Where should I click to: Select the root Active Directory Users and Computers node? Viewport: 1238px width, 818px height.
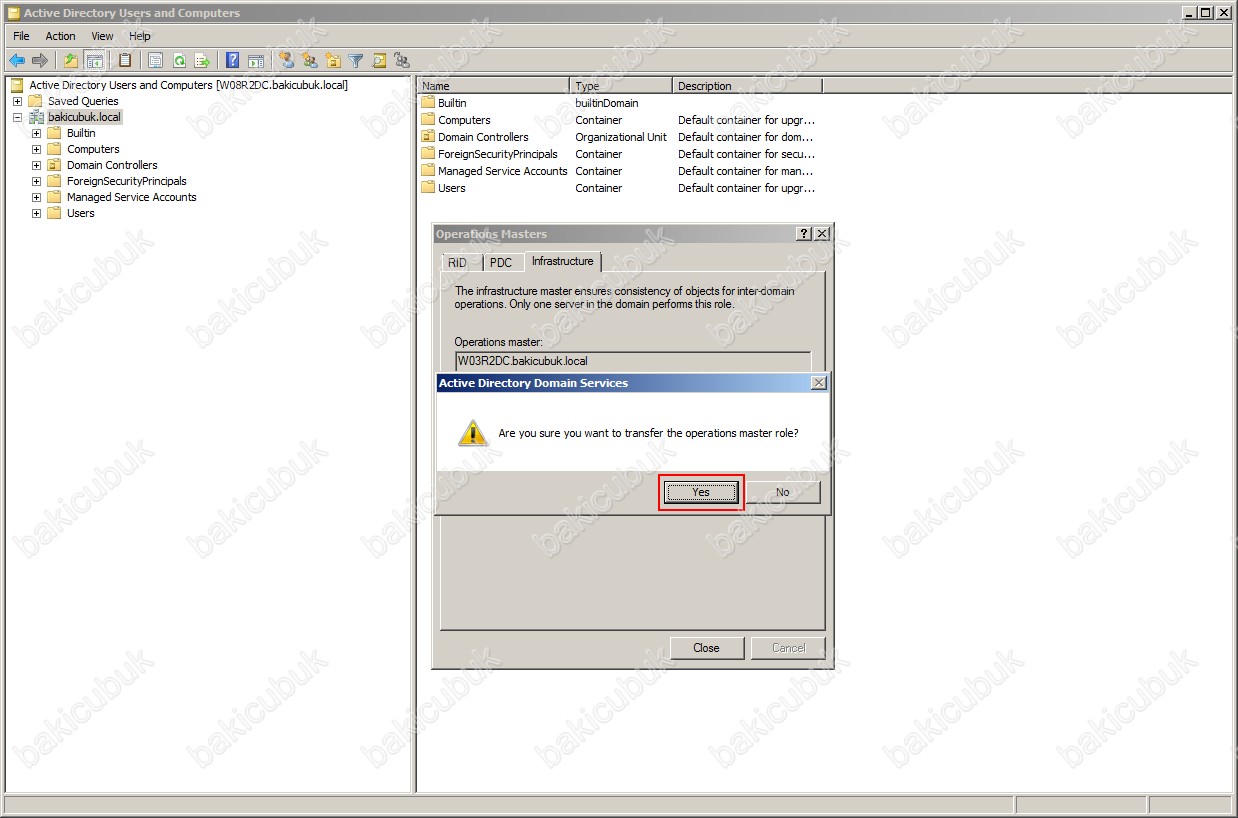point(188,85)
